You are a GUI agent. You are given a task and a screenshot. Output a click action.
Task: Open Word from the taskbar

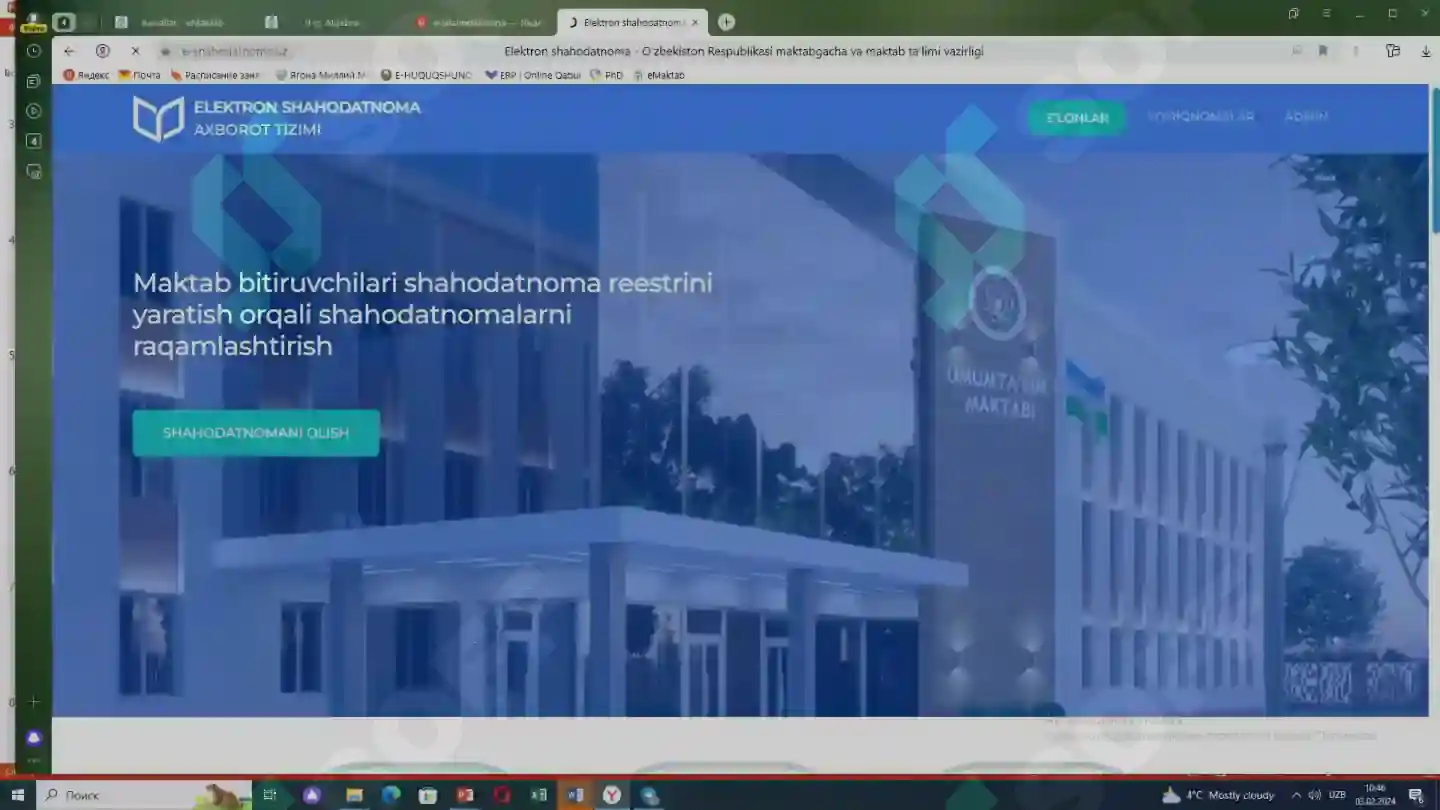575,795
